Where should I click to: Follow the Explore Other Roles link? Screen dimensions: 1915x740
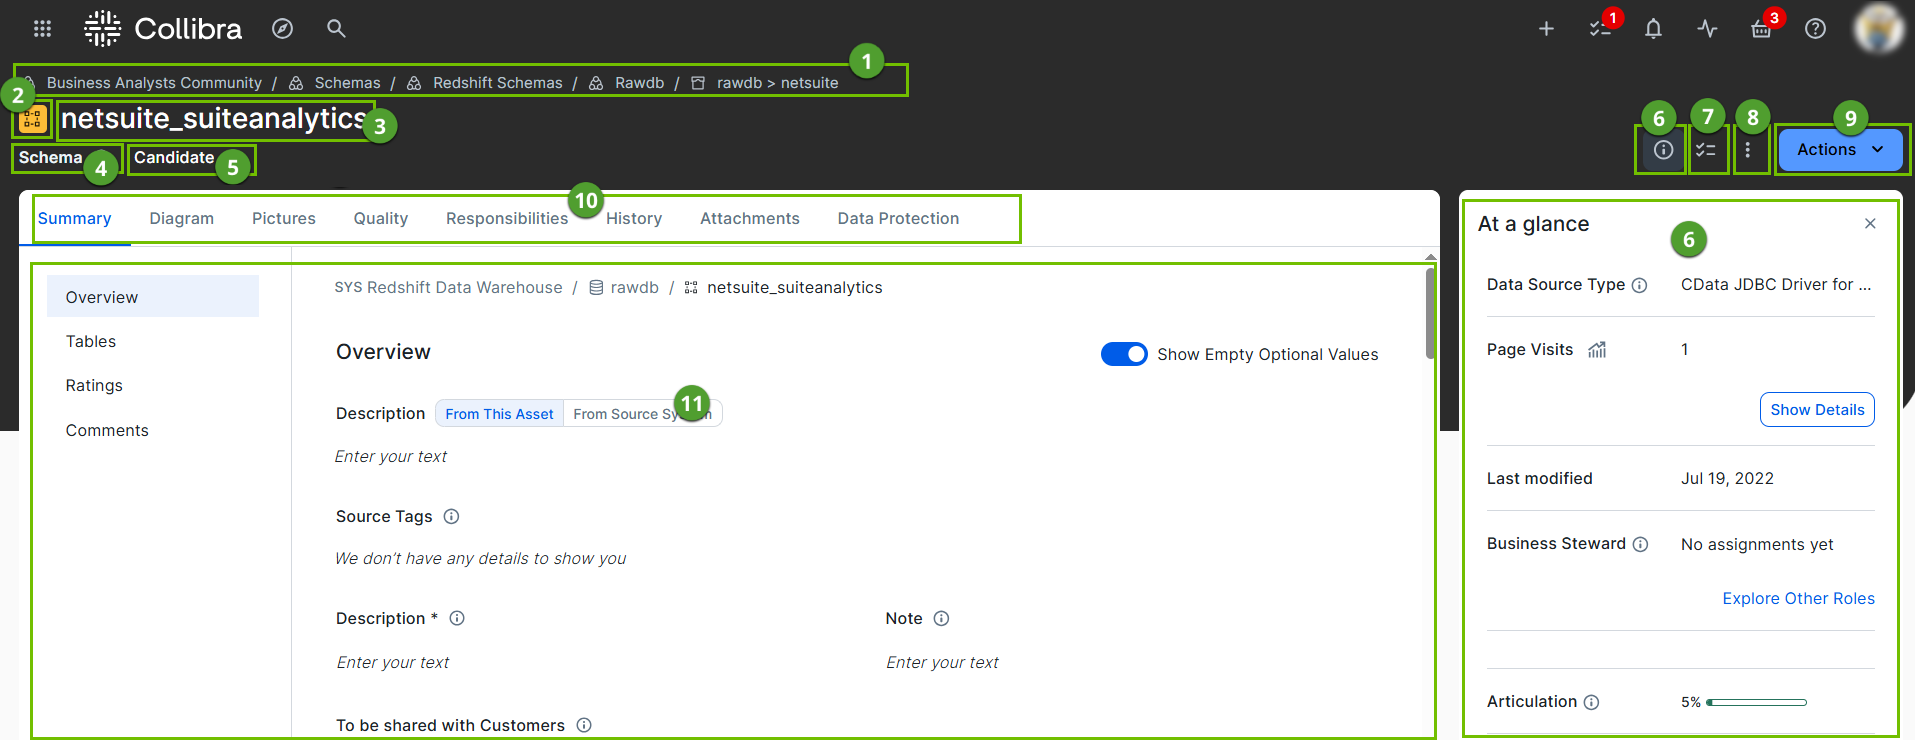point(1798,599)
